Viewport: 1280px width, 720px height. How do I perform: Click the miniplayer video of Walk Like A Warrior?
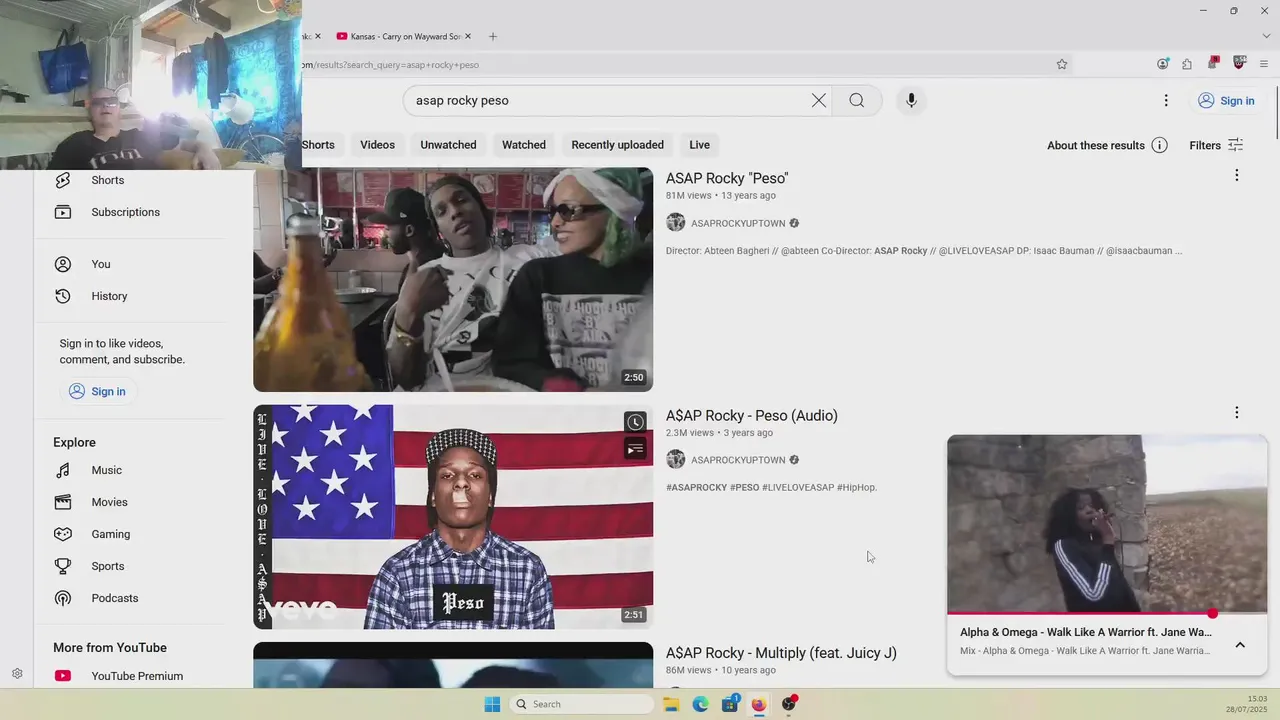pos(1107,523)
